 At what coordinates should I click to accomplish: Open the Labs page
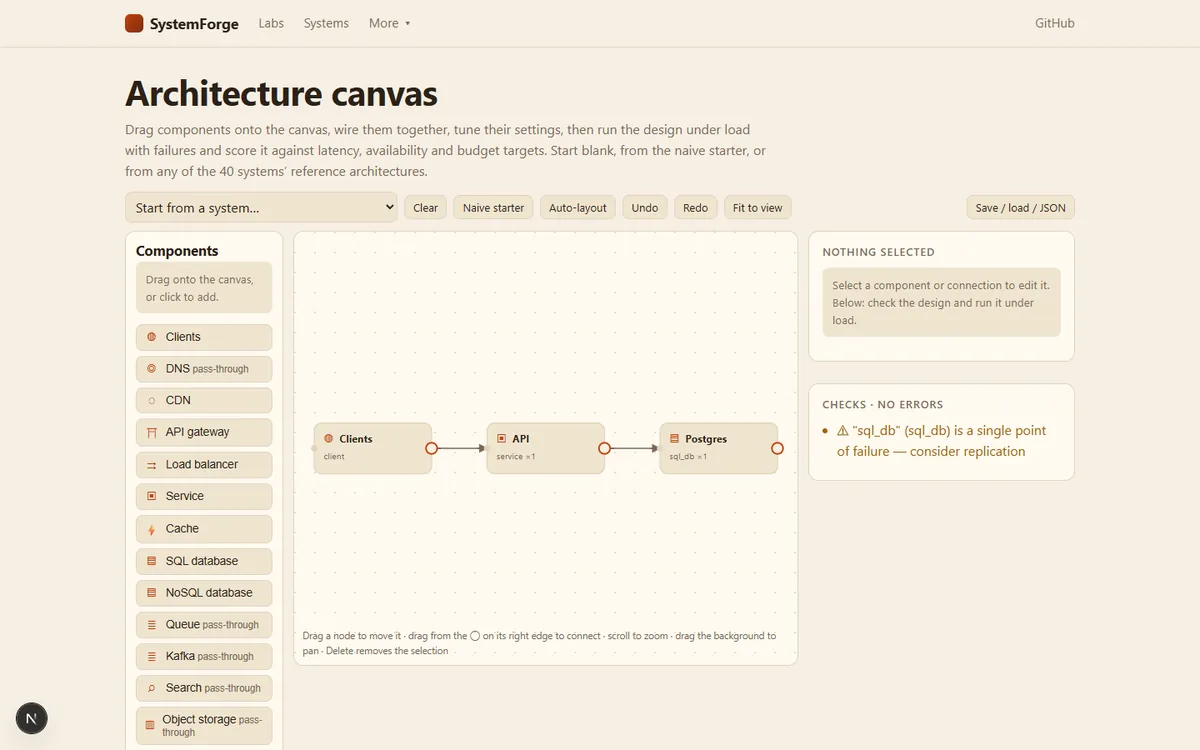tap(271, 23)
